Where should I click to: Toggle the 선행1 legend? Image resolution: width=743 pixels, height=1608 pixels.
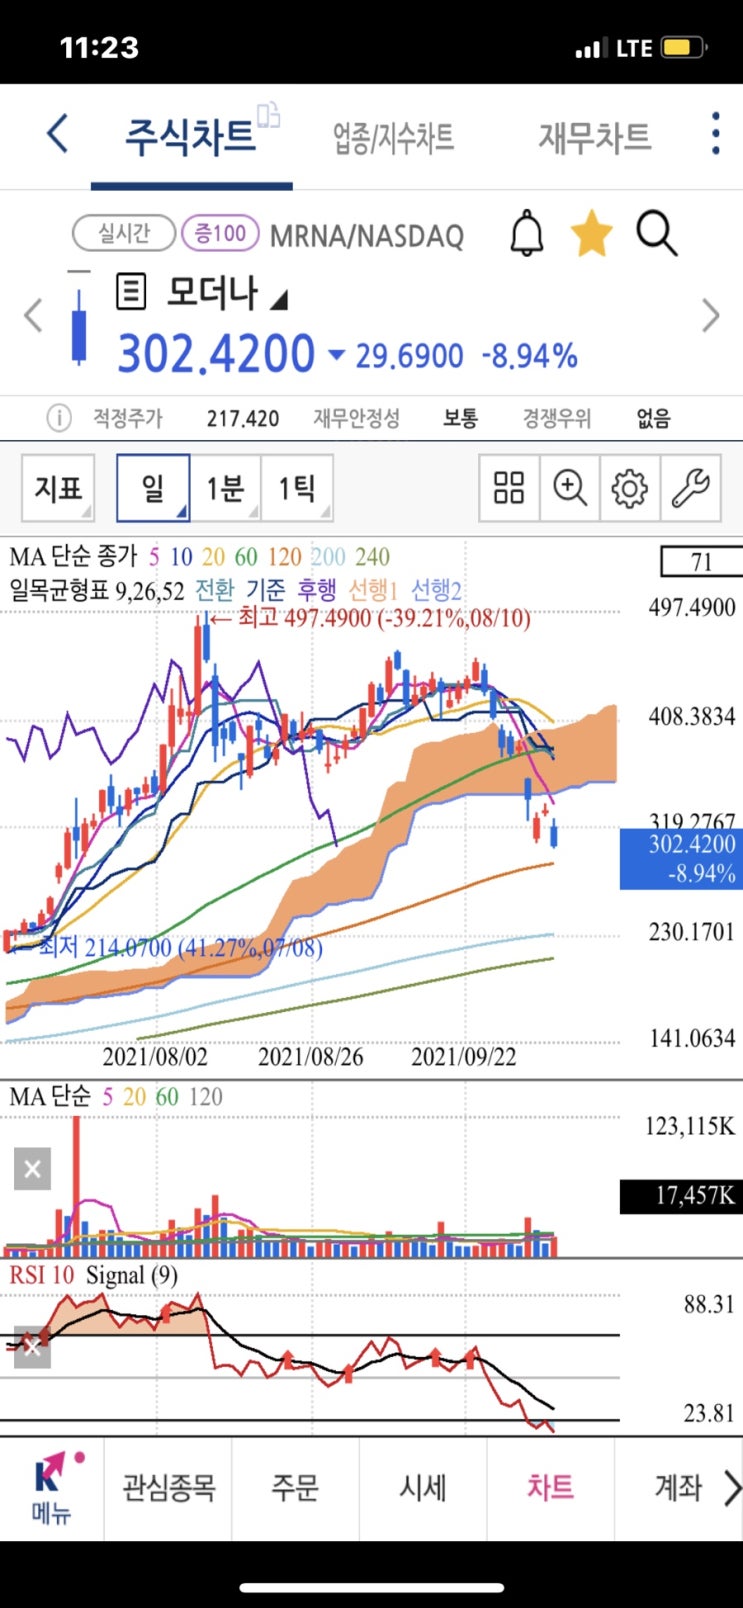(373, 590)
